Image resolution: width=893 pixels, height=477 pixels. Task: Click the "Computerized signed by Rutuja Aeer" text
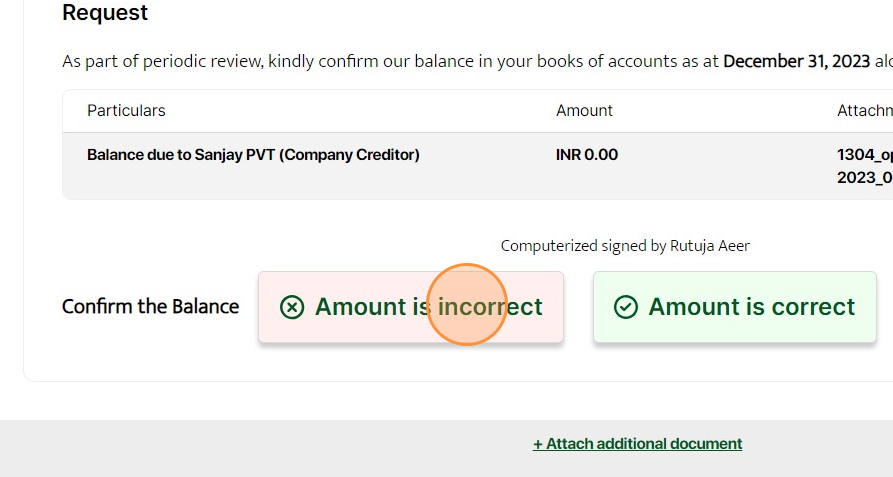[625, 245]
